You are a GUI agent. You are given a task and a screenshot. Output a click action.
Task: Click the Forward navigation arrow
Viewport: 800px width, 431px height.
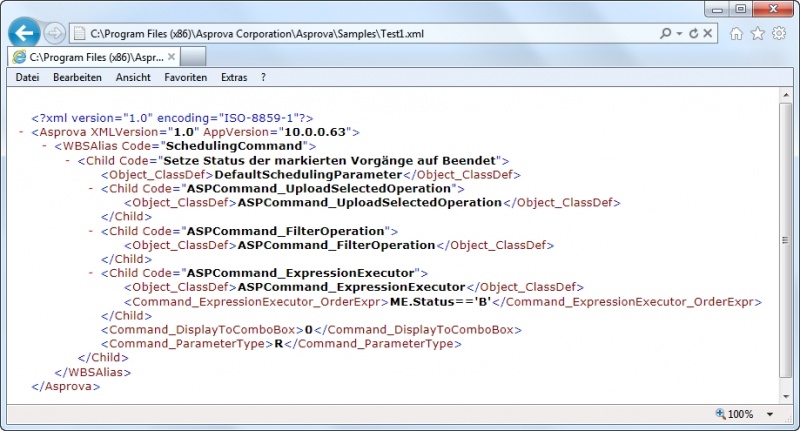coord(56,33)
